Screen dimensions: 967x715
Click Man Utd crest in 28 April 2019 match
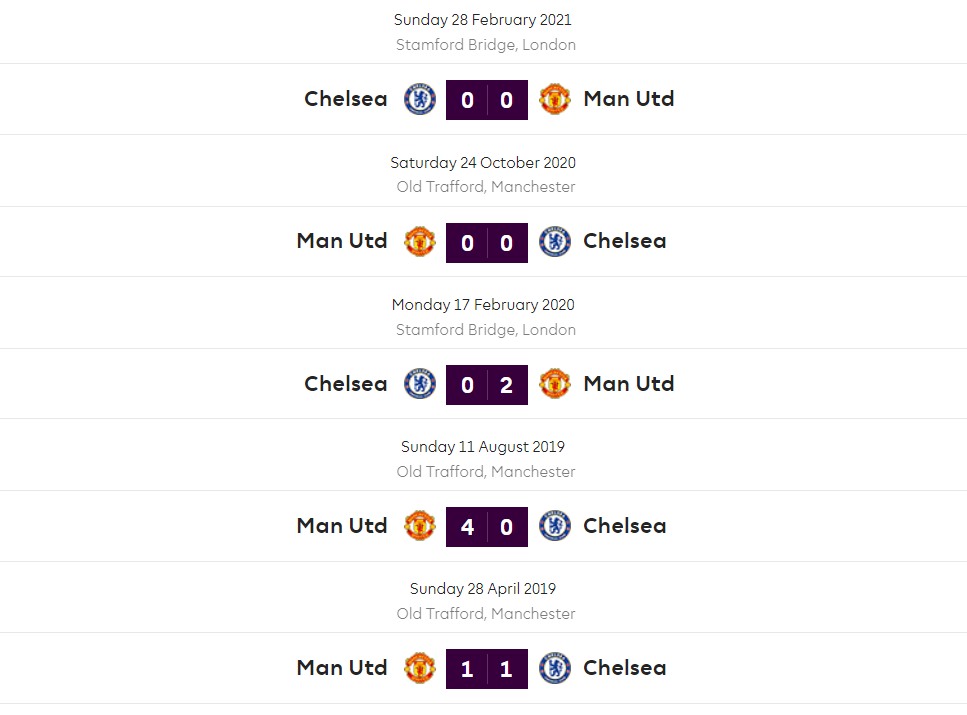pyautogui.click(x=420, y=668)
